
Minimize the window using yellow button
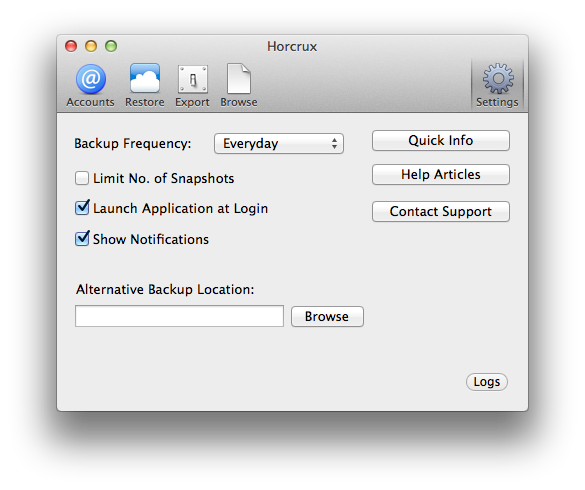(x=91, y=46)
